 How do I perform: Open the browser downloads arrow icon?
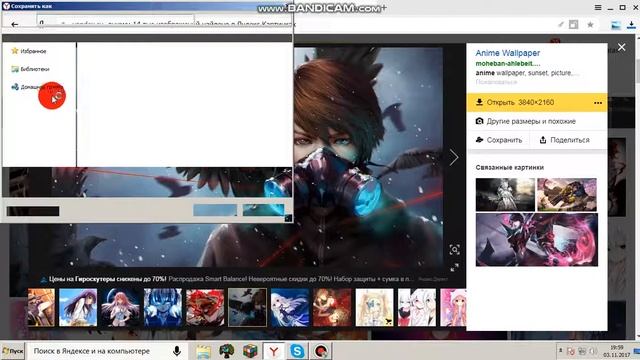click(631, 25)
